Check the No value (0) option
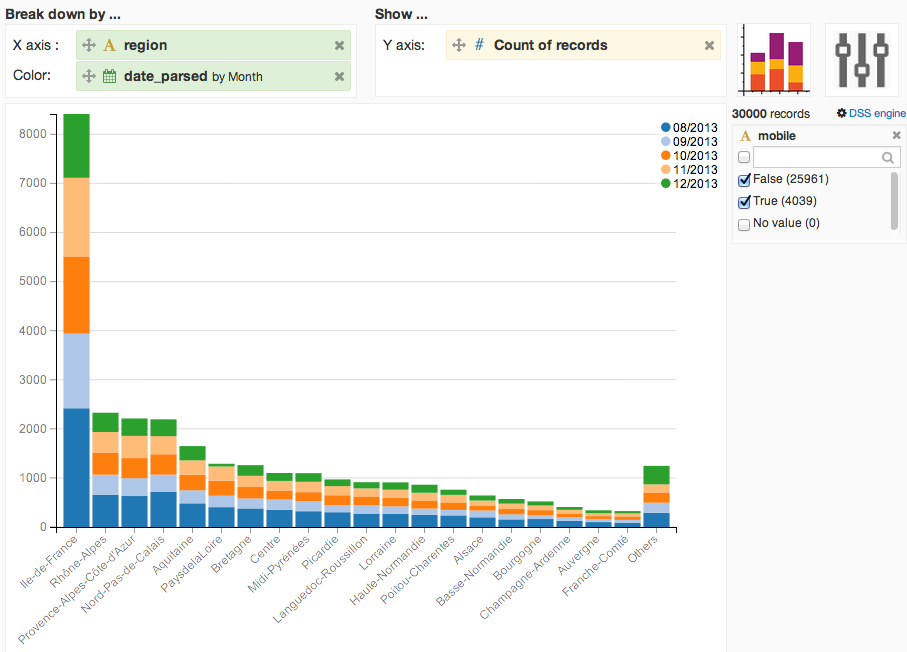Viewport: 907px width, 652px height. 744,224
